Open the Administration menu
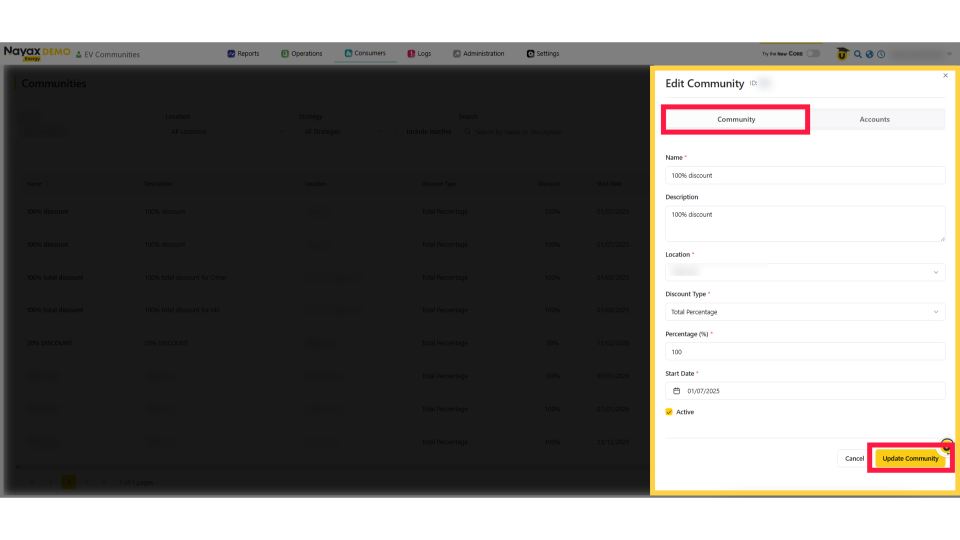The width and height of the screenshot is (960, 540). coord(478,54)
